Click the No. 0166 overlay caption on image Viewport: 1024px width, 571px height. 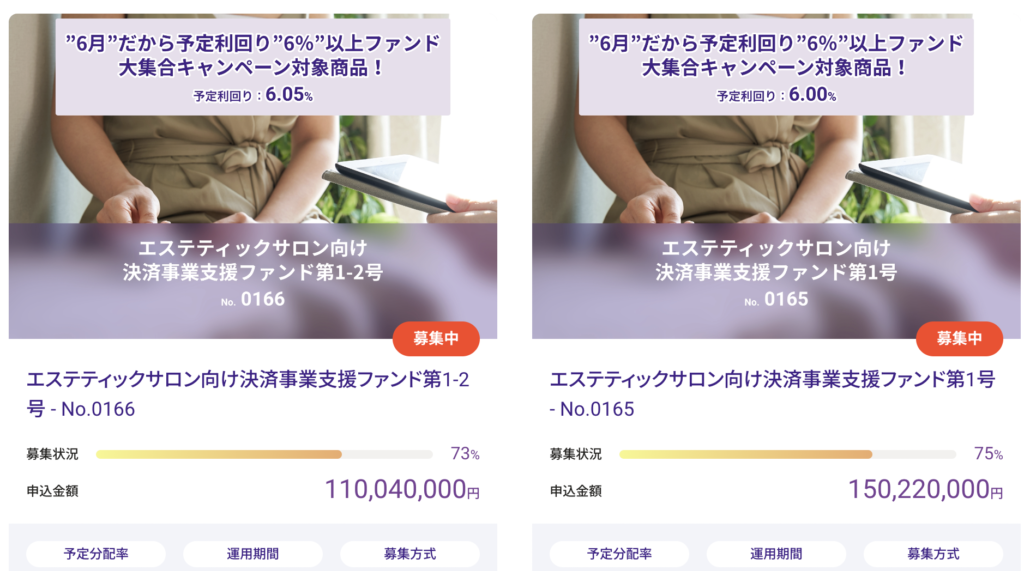(x=253, y=299)
